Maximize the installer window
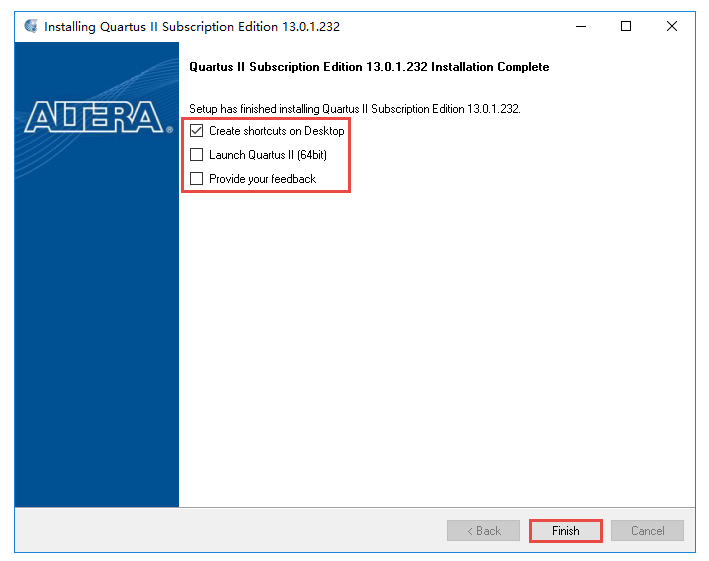The width and height of the screenshot is (709, 561). [x=626, y=26]
